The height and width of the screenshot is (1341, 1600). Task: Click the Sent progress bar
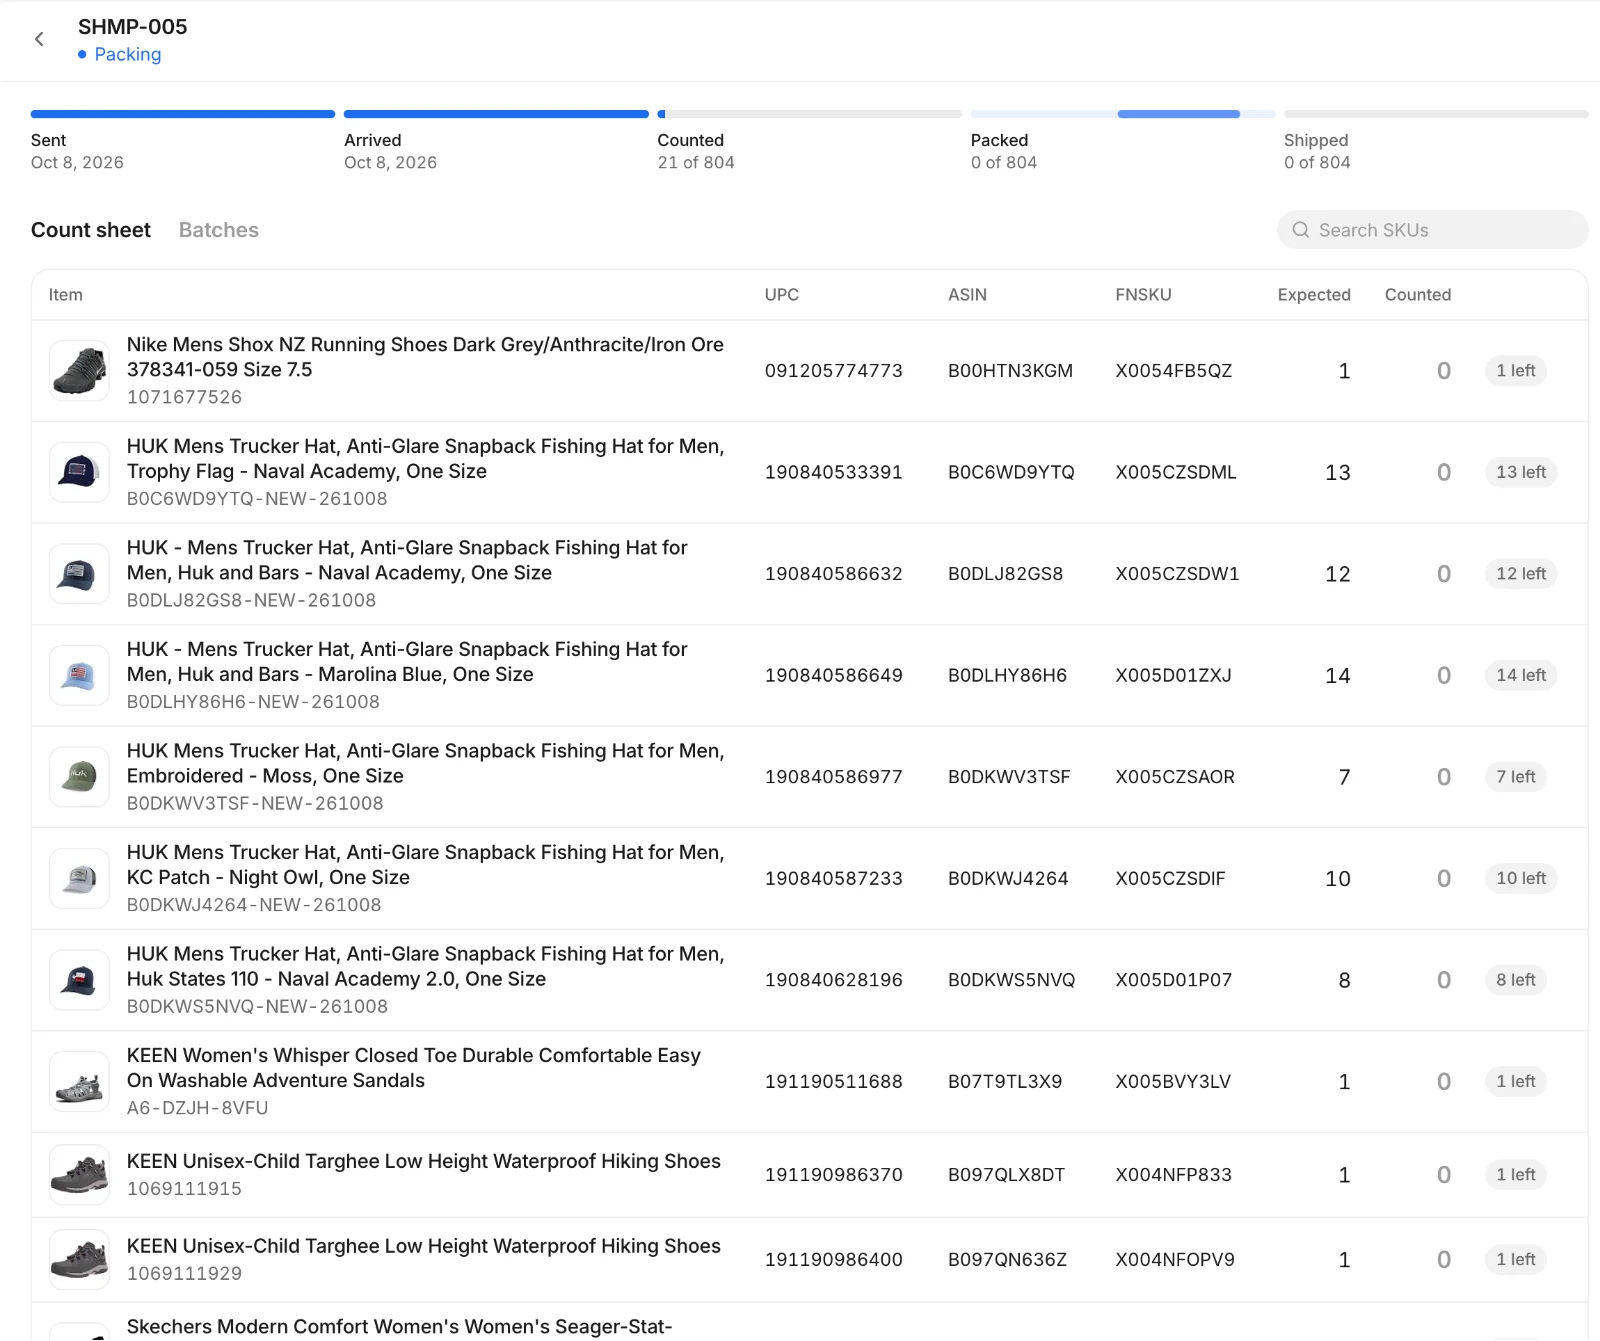[183, 114]
